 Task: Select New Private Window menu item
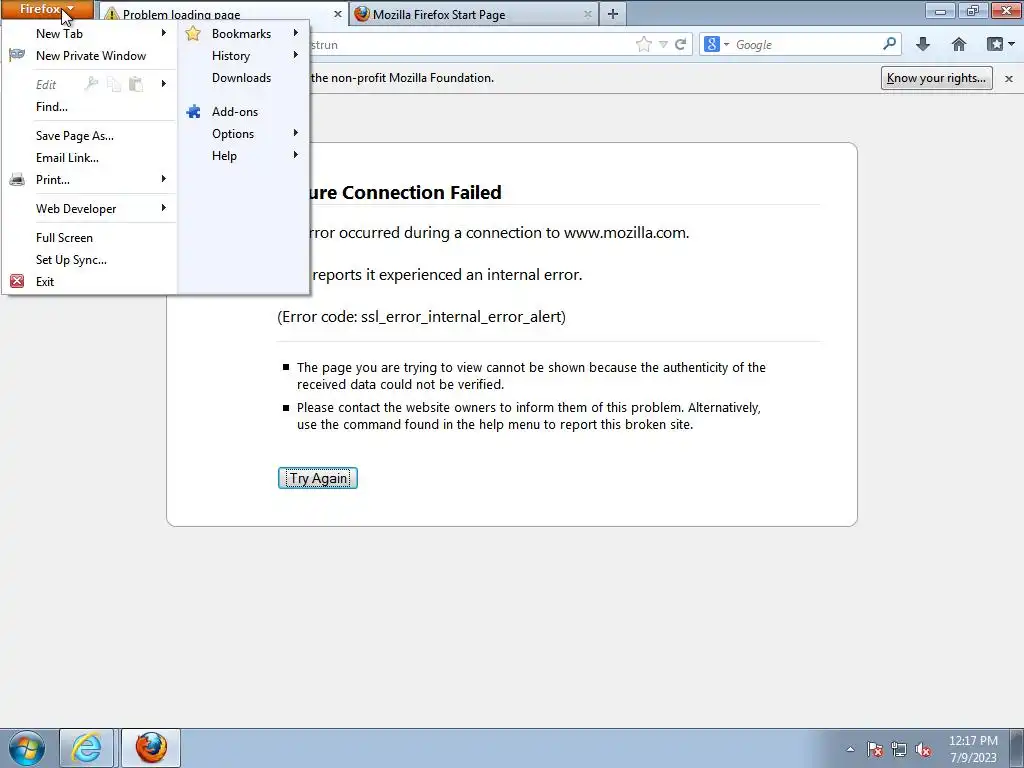coord(91,56)
